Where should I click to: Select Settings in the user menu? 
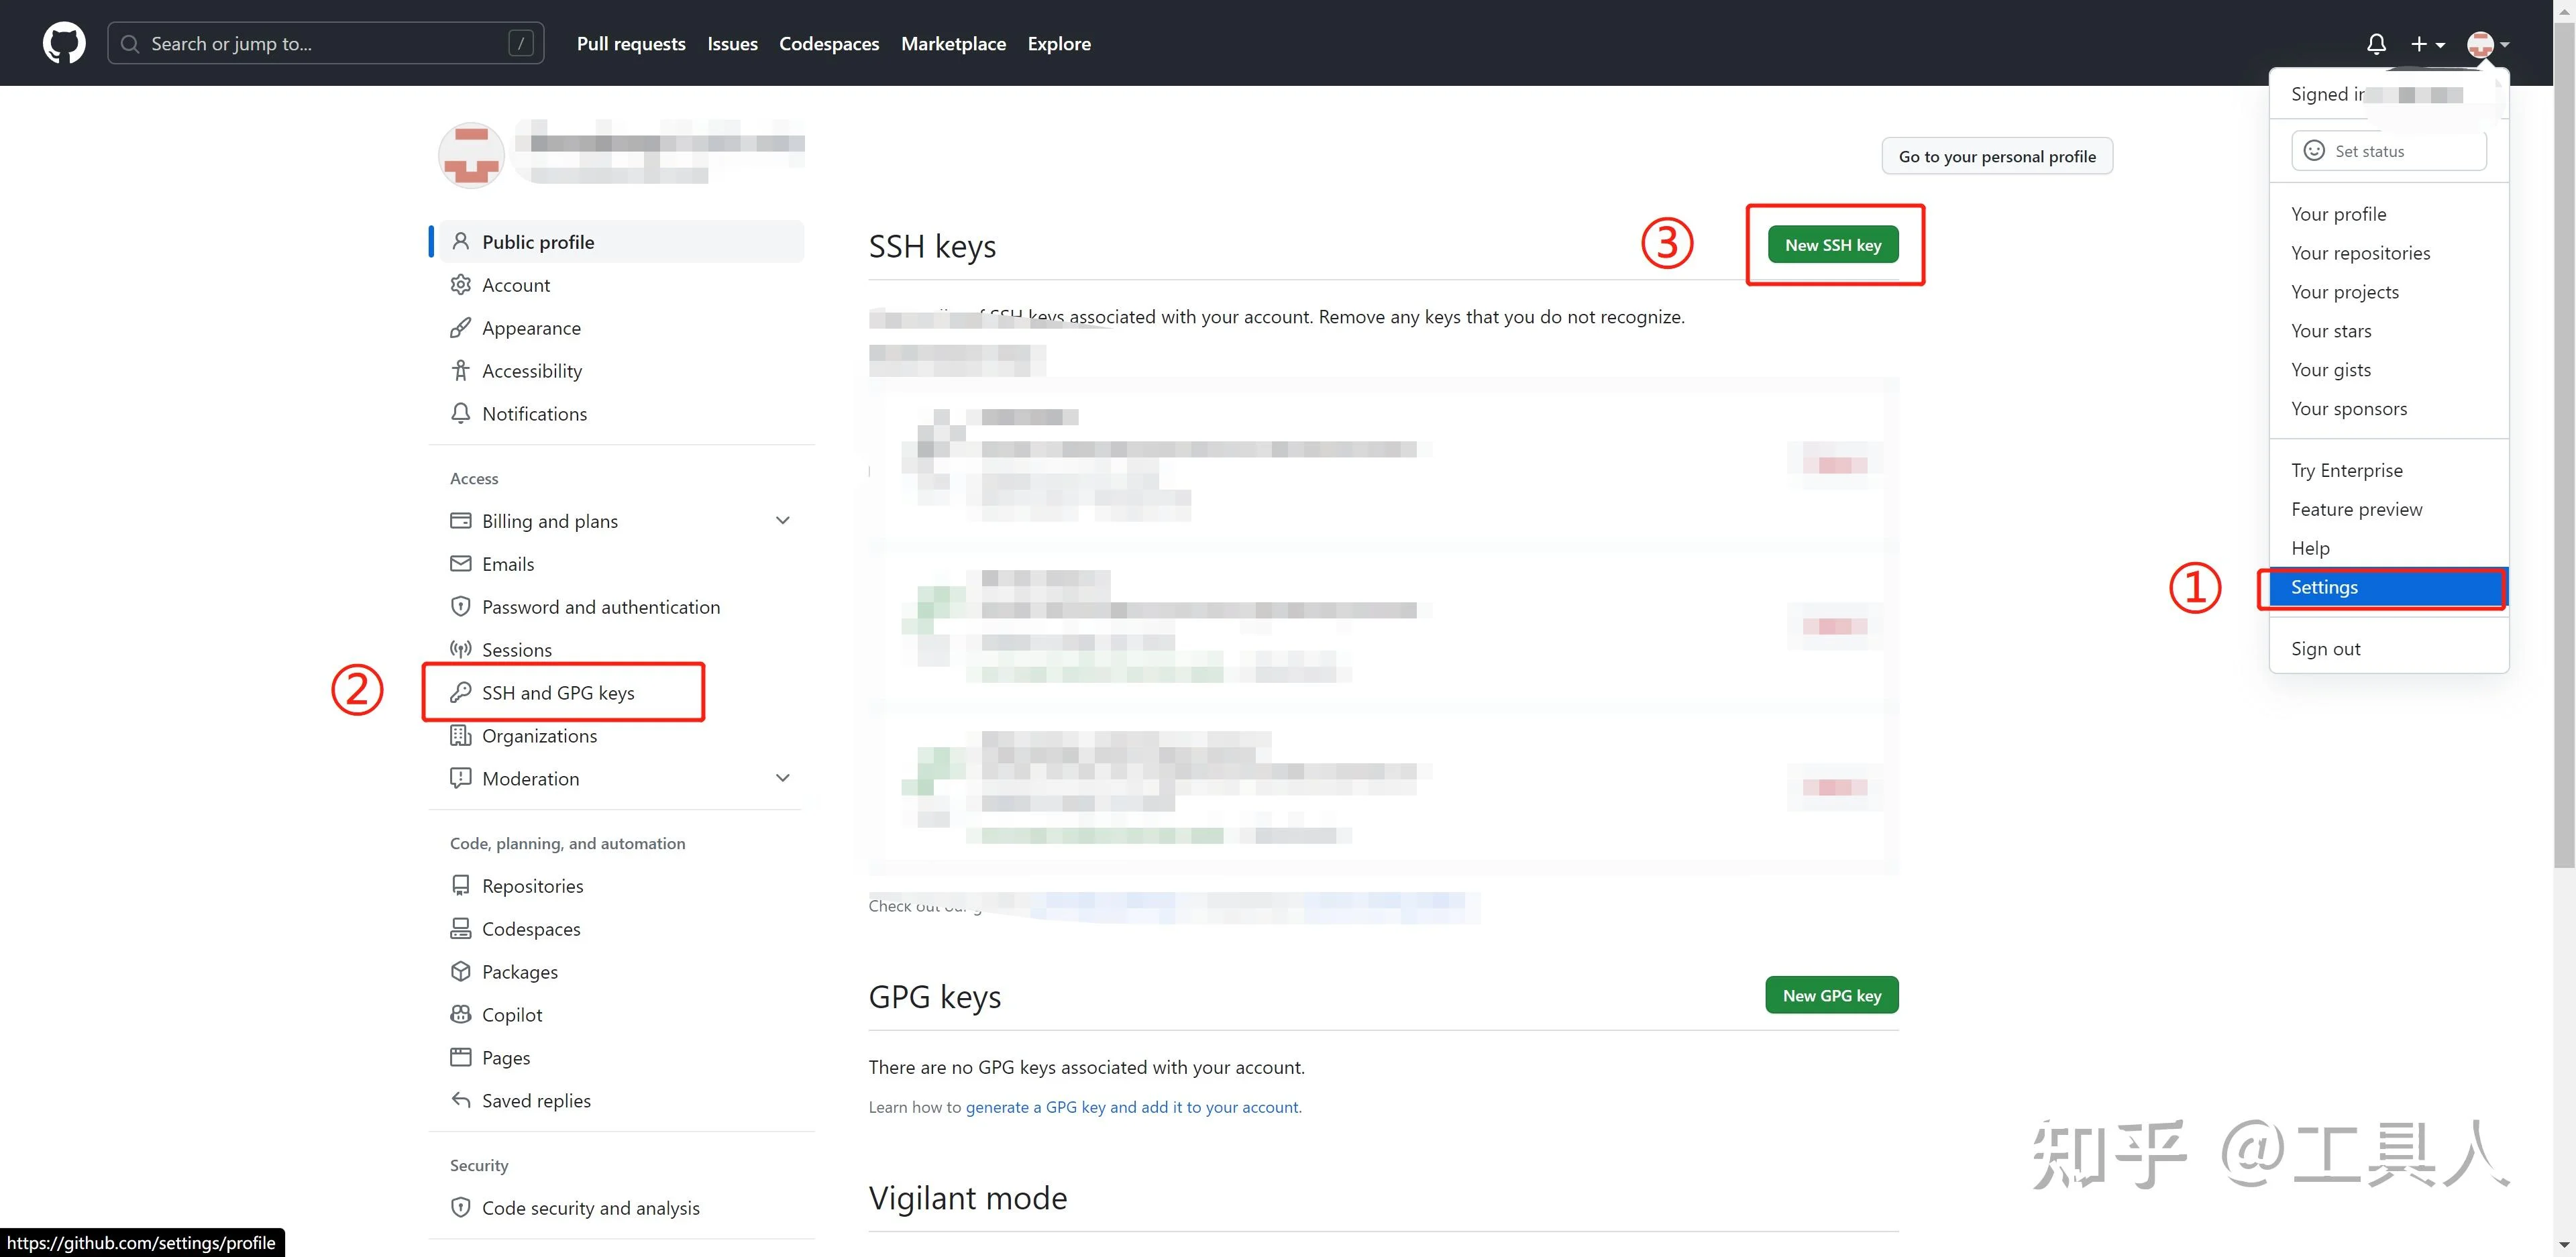click(2324, 587)
